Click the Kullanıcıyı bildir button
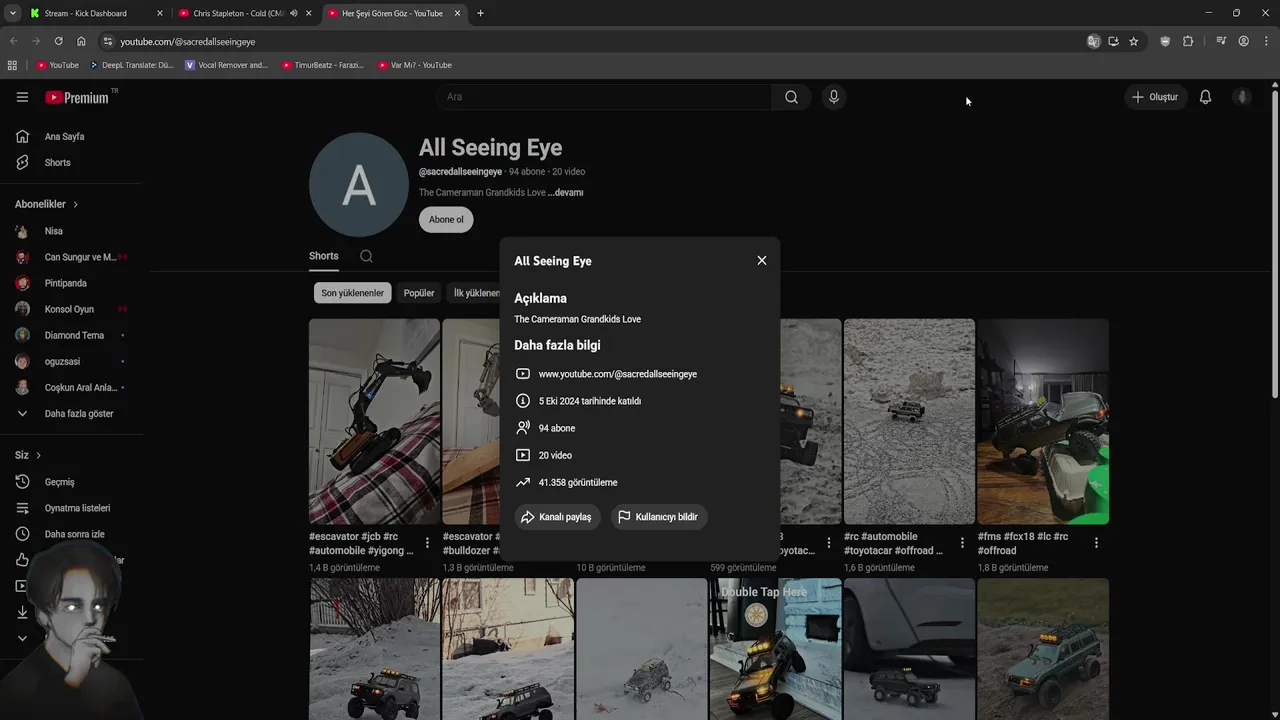 tap(658, 517)
